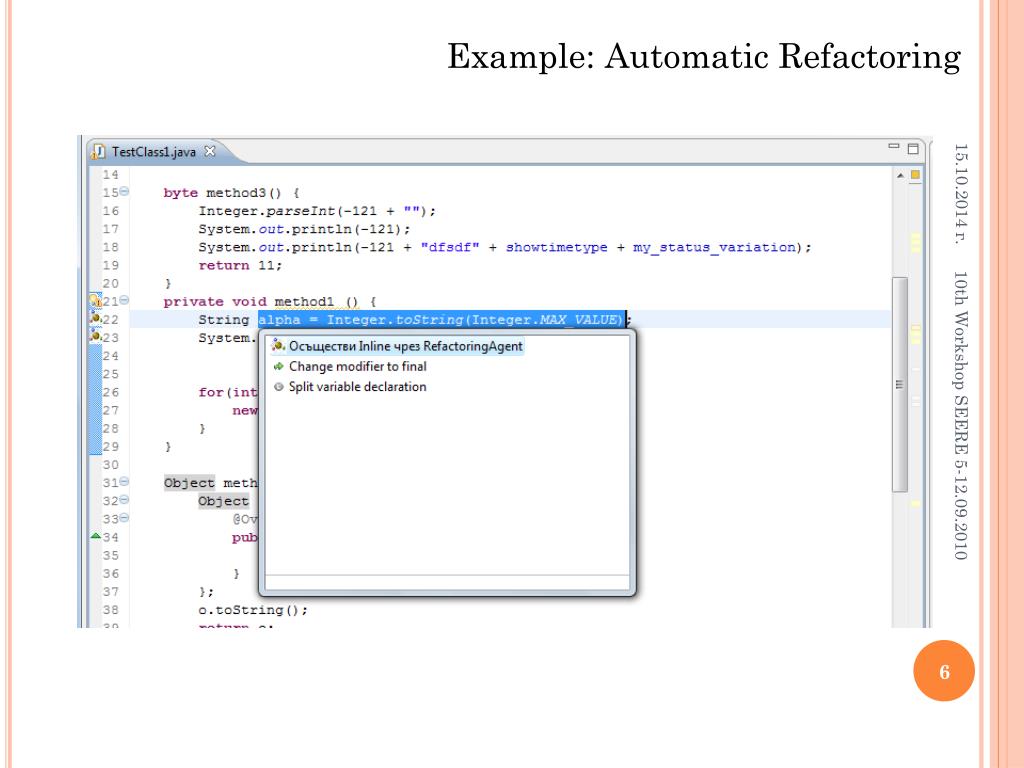
Task: Click the editor scrollbar up arrow
Action: [x=900, y=175]
